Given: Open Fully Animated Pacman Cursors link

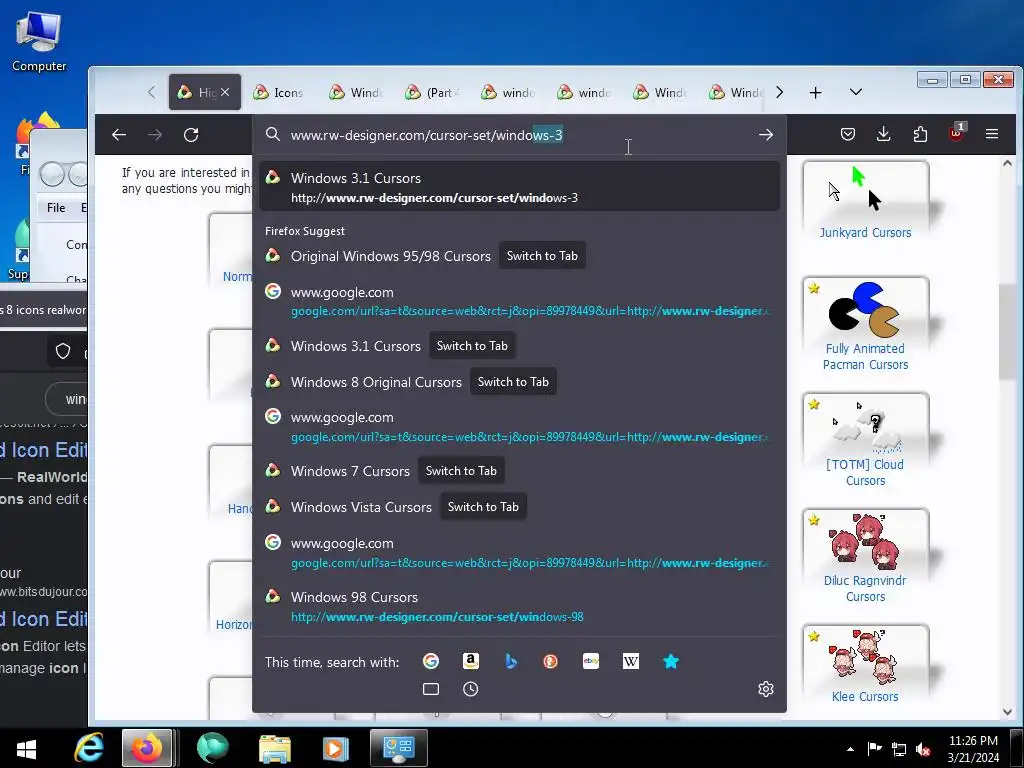Looking at the screenshot, I should [865, 357].
